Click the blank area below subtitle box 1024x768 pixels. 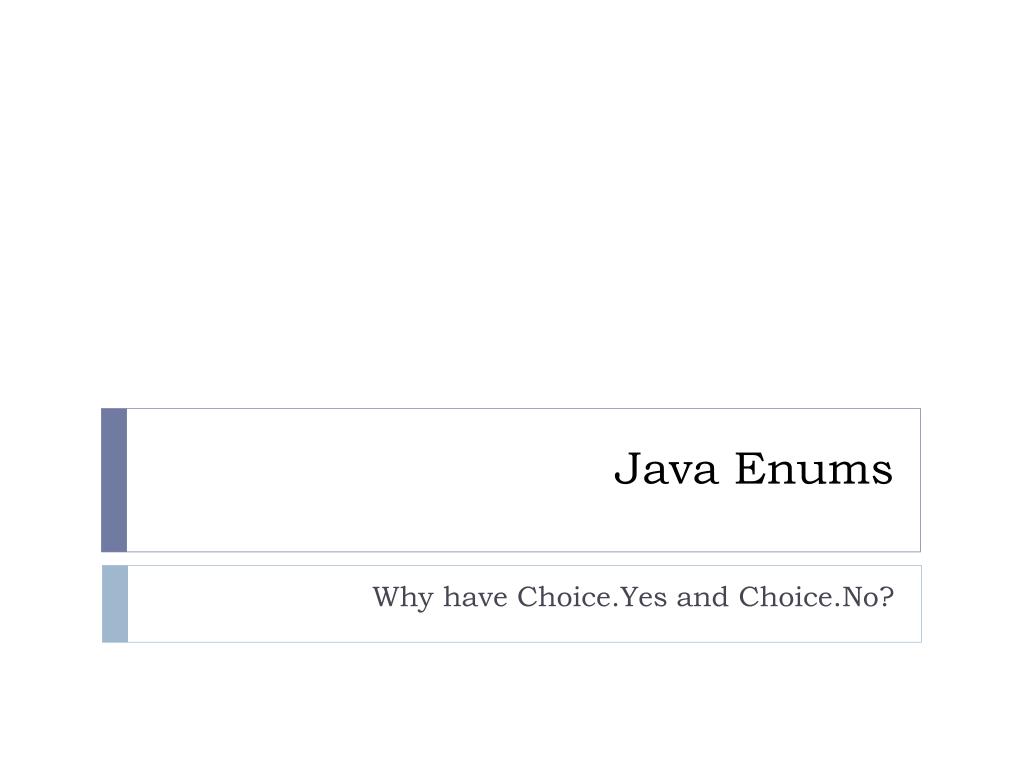pyautogui.click(x=512, y=705)
